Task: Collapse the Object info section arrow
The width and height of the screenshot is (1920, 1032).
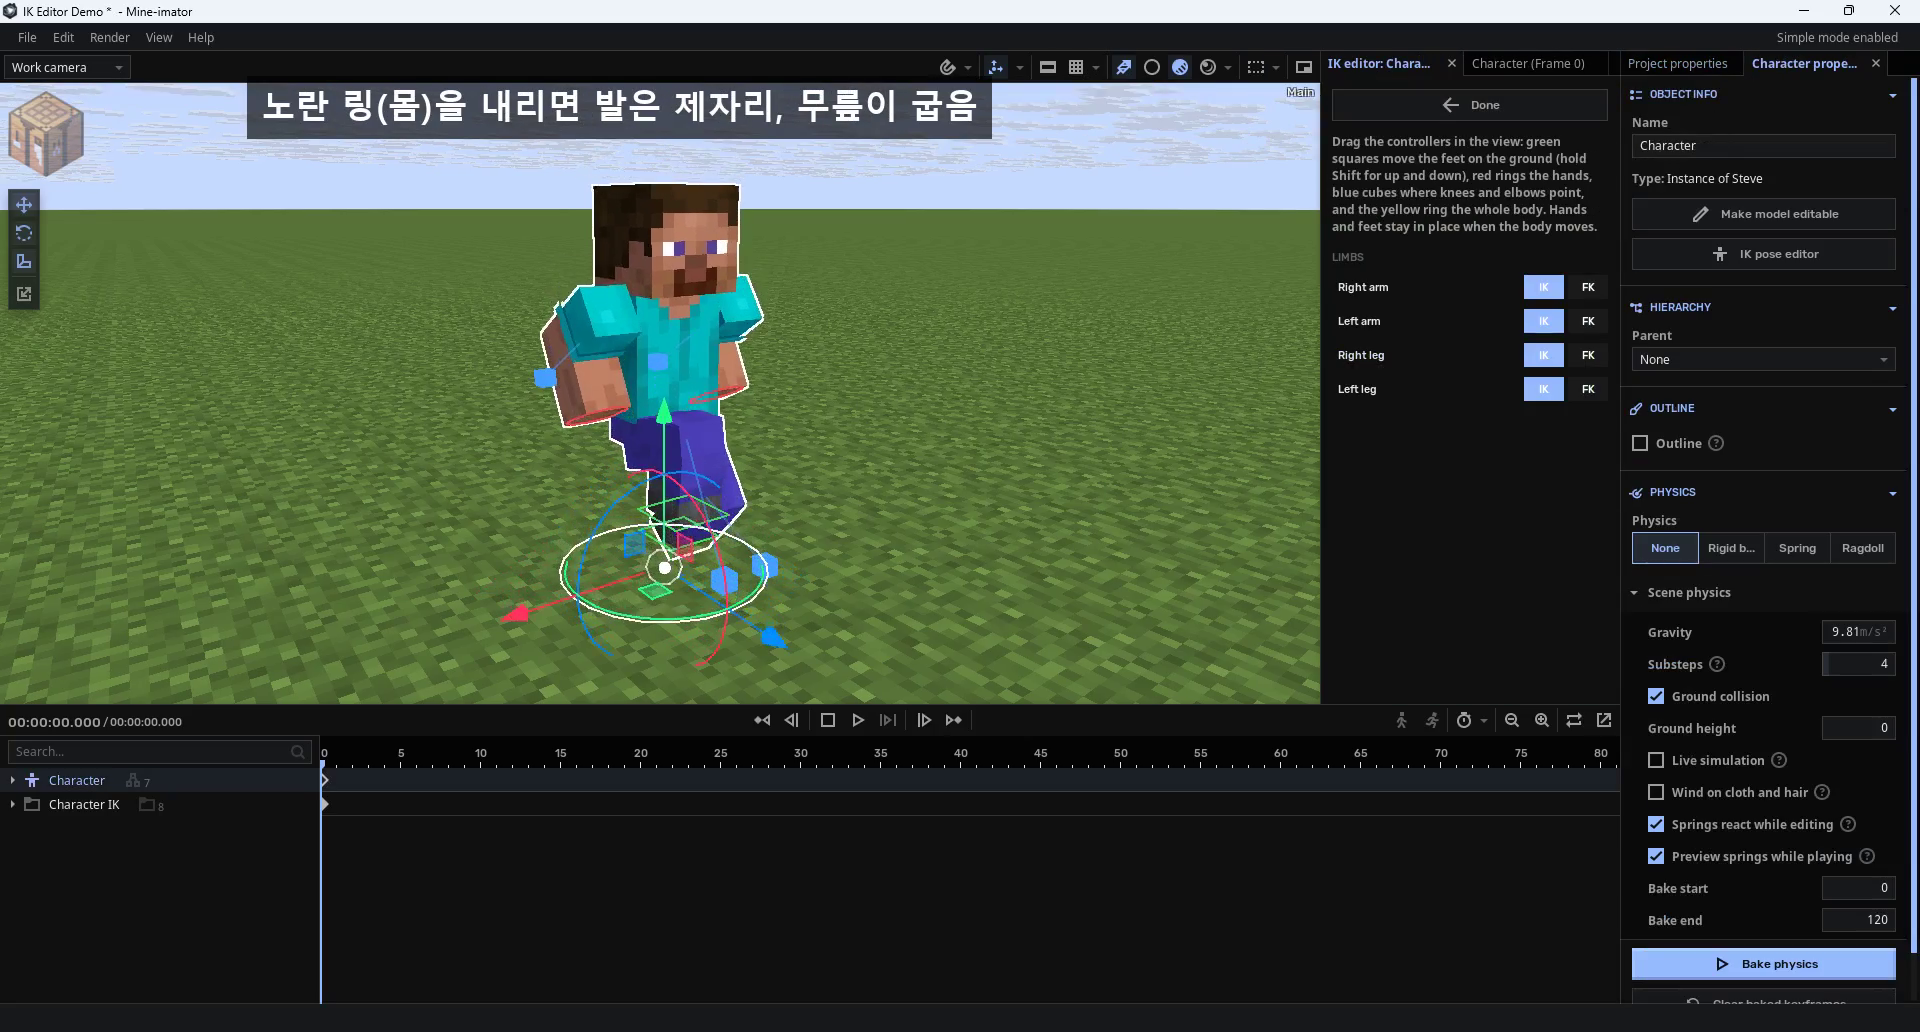Action: tap(1892, 95)
